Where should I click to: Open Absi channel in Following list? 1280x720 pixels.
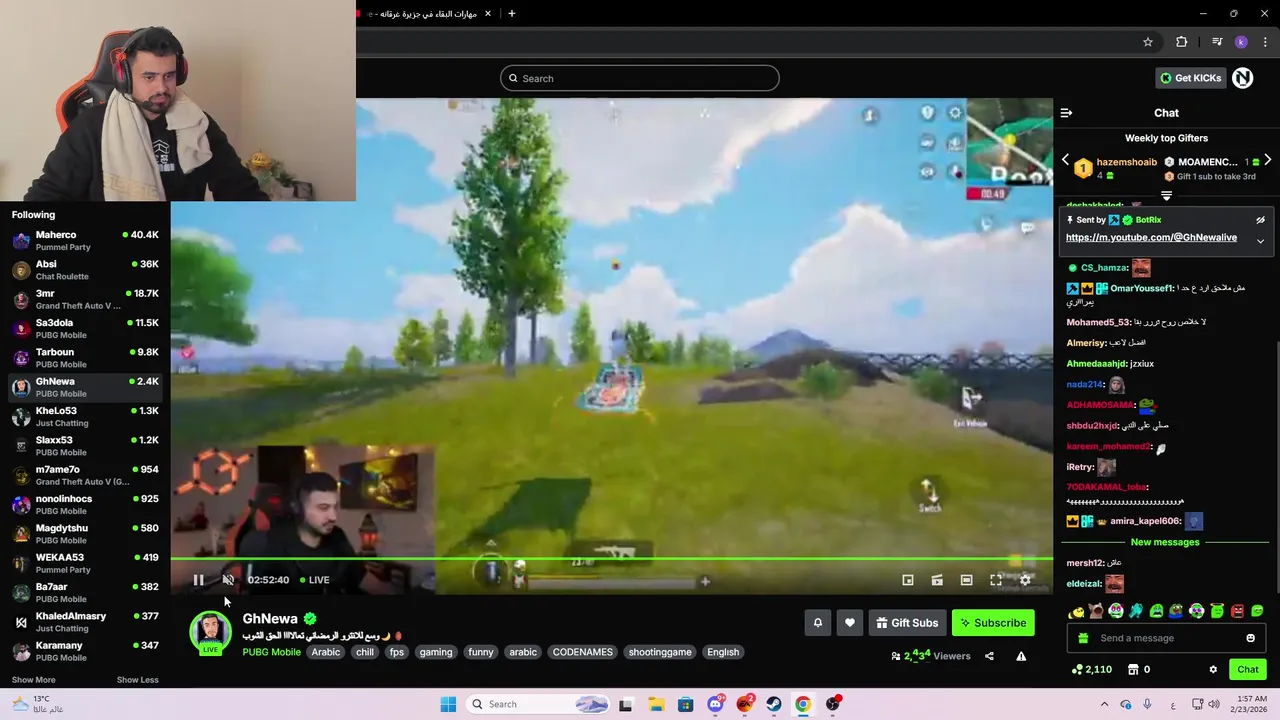[x=85, y=270]
